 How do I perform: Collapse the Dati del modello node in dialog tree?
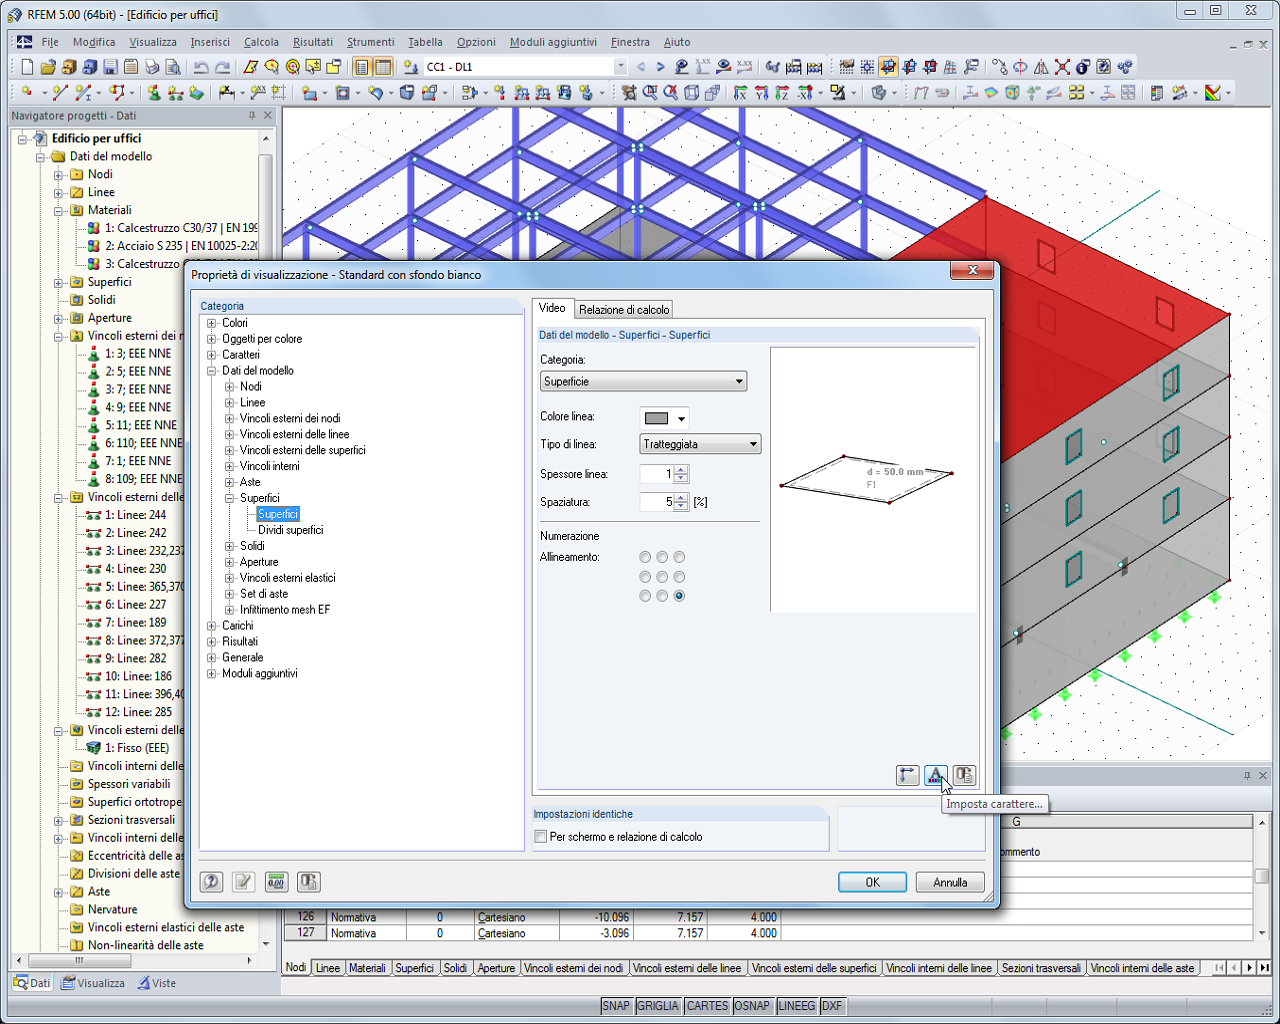[x=212, y=371]
